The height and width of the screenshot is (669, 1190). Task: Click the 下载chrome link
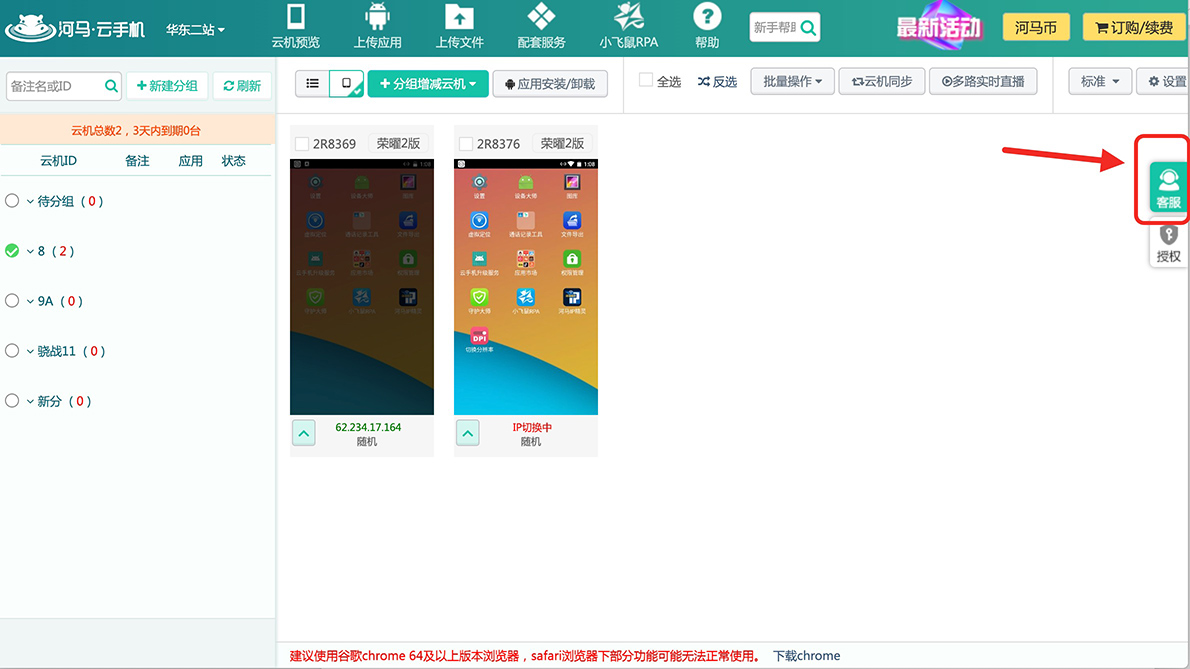[806, 656]
